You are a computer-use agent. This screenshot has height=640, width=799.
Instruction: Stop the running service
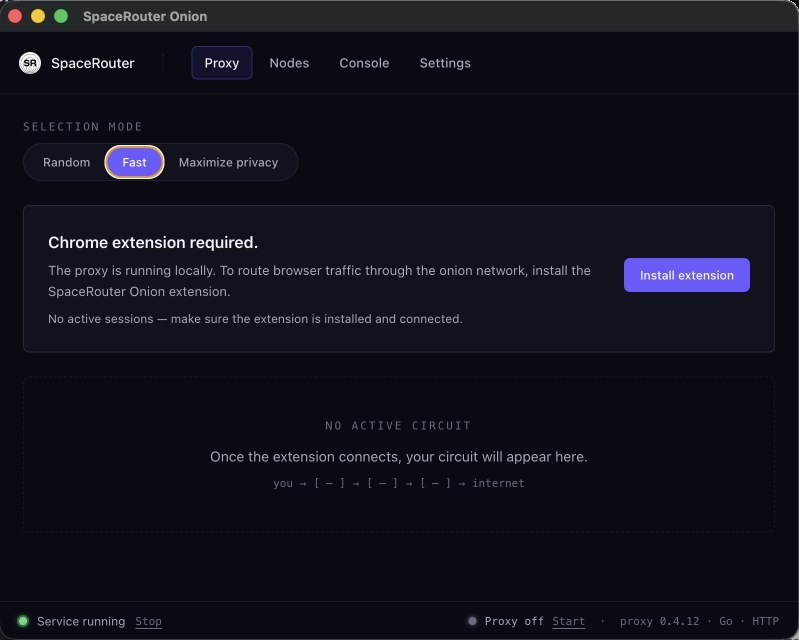coord(148,621)
